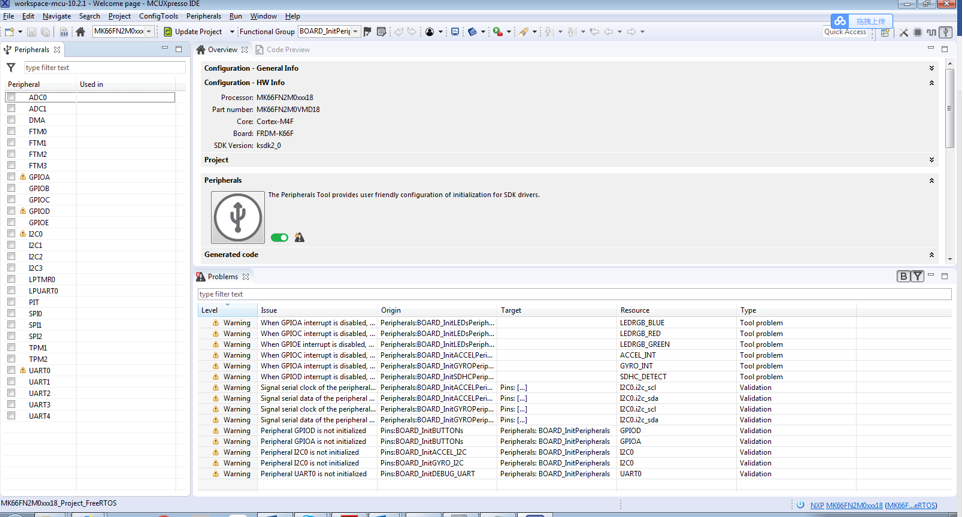
Task: Minimize the Peripherals panel view
Action: [165, 49]
